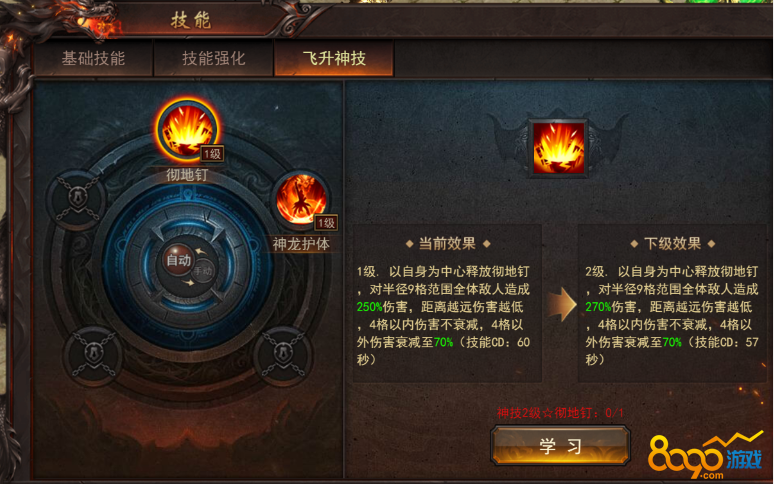Click the 当前效果 description panel
This screenshot has width=774, height=484.
[x=447, y=303]
